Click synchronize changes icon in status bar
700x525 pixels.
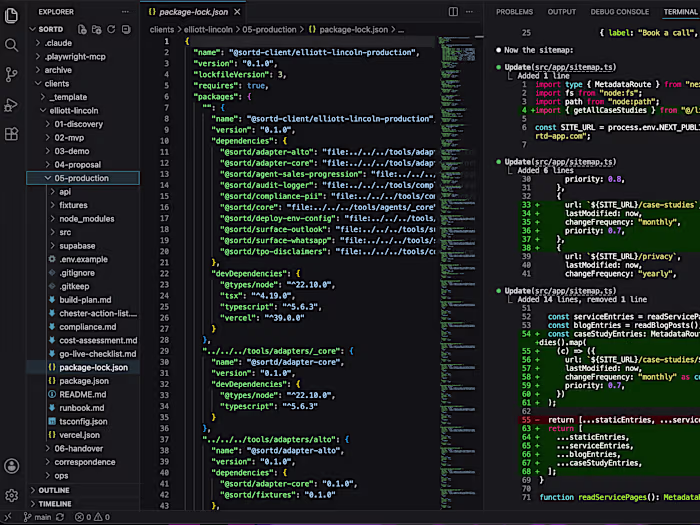(x=60, y=517)
